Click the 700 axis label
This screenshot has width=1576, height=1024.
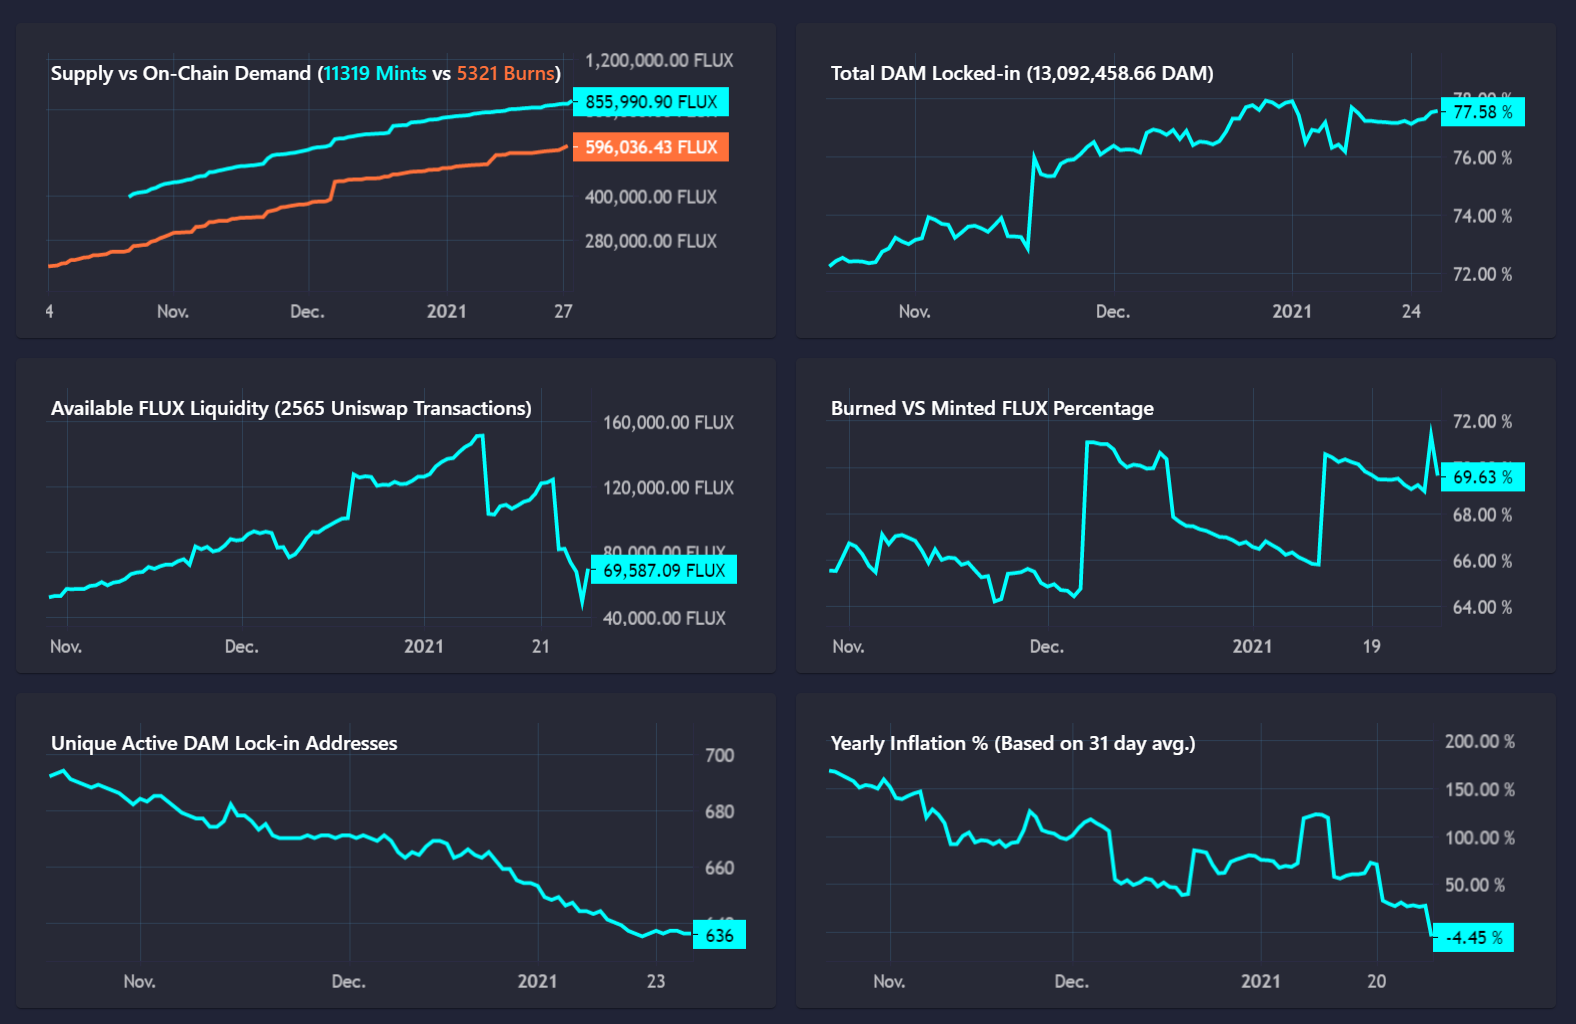click(720, 755)
